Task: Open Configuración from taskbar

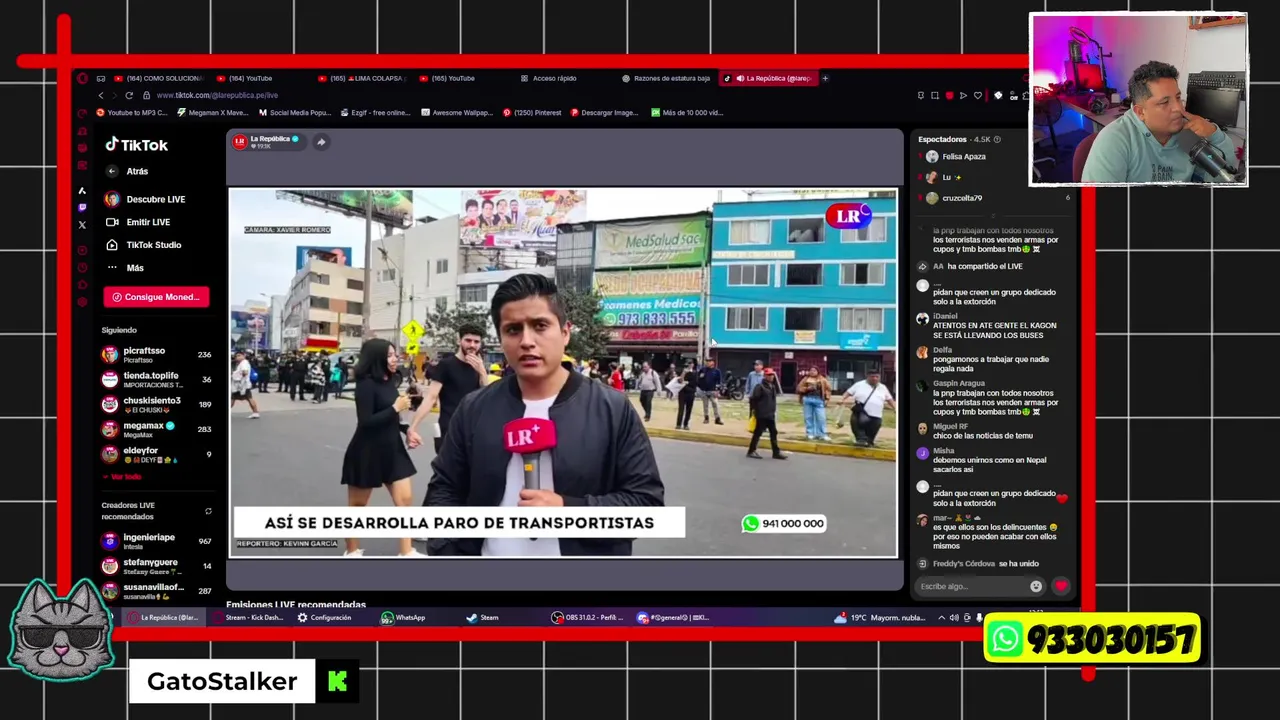Action: coord(324,618)
